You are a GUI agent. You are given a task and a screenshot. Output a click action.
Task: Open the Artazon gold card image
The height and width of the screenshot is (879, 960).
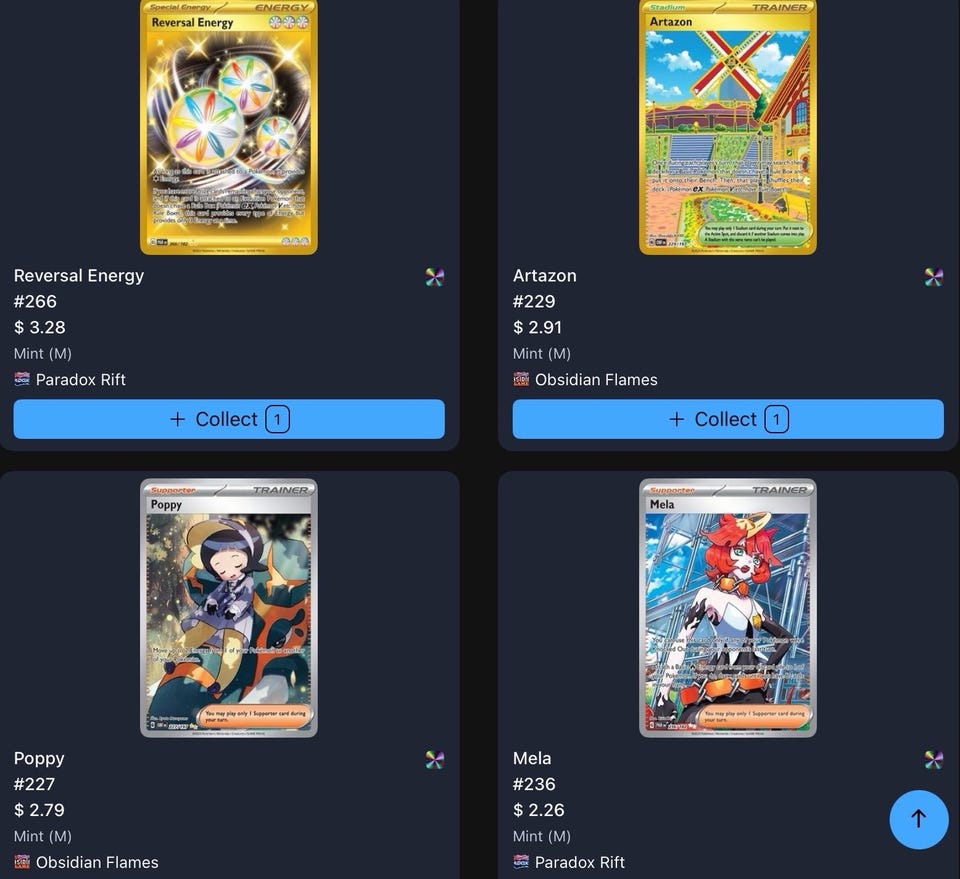pos(728,126)
